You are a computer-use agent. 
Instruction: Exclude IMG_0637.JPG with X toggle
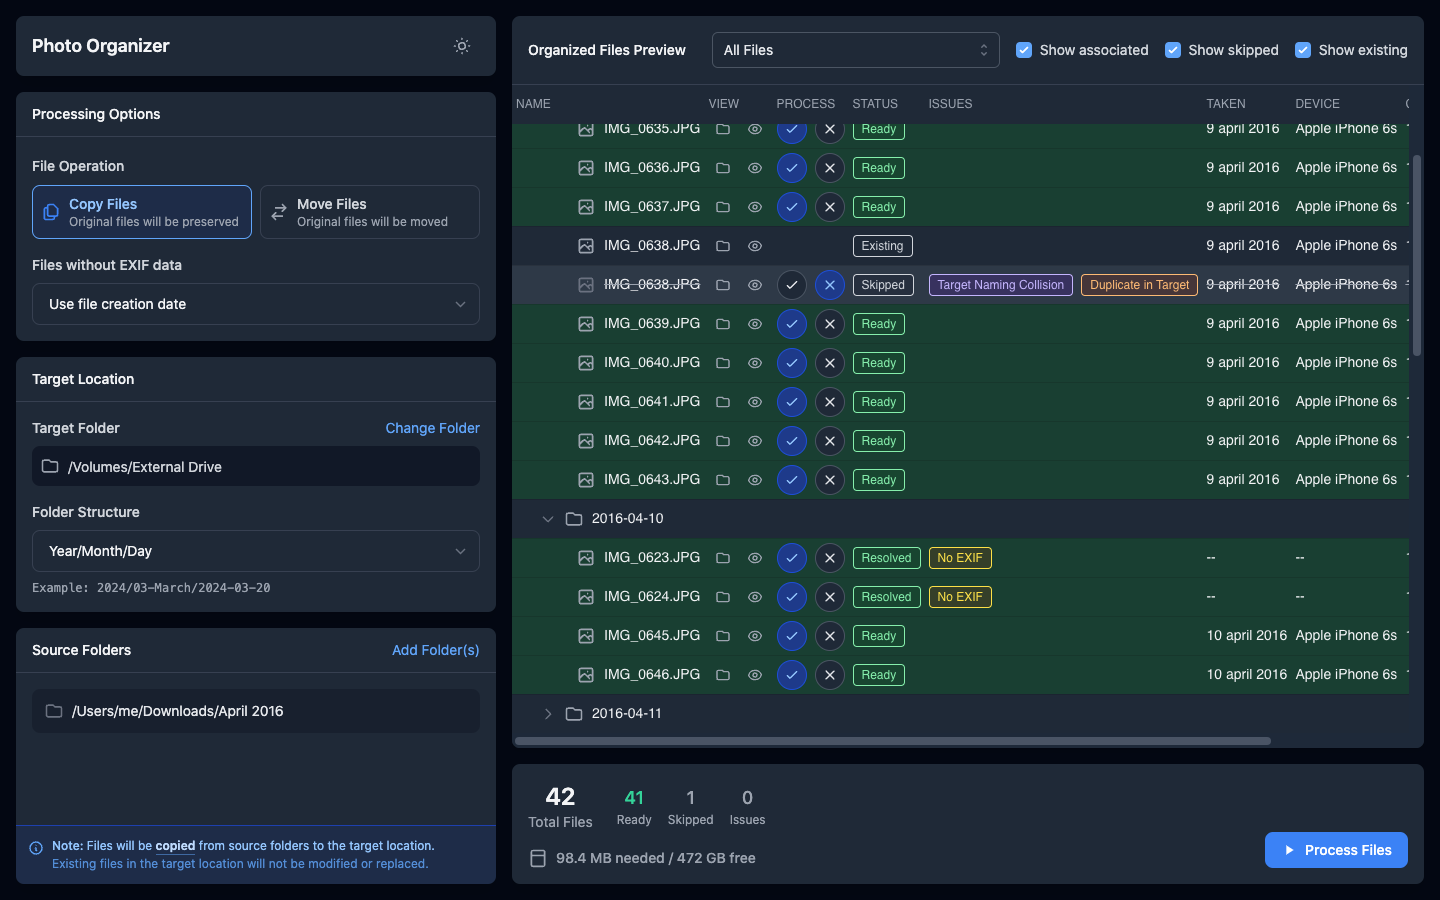(830, 207)
